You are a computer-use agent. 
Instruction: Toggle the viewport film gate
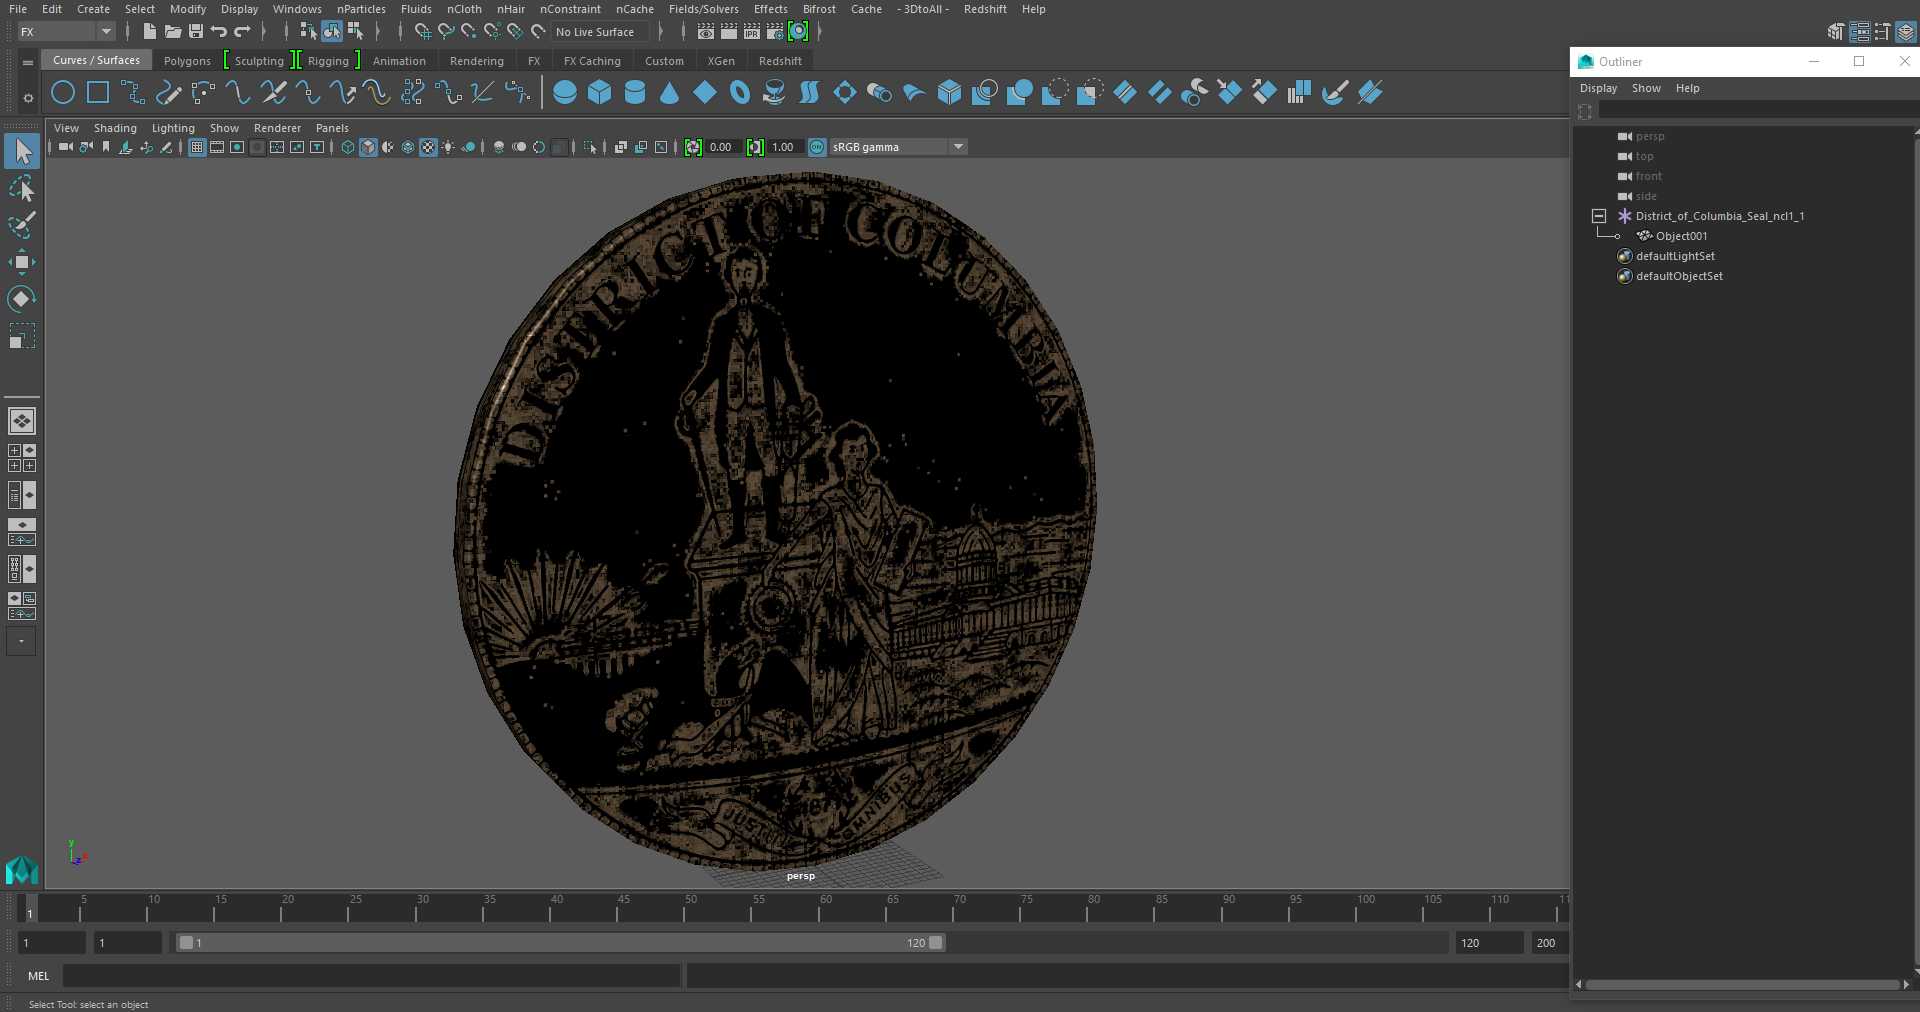click(x=217, y=147)
